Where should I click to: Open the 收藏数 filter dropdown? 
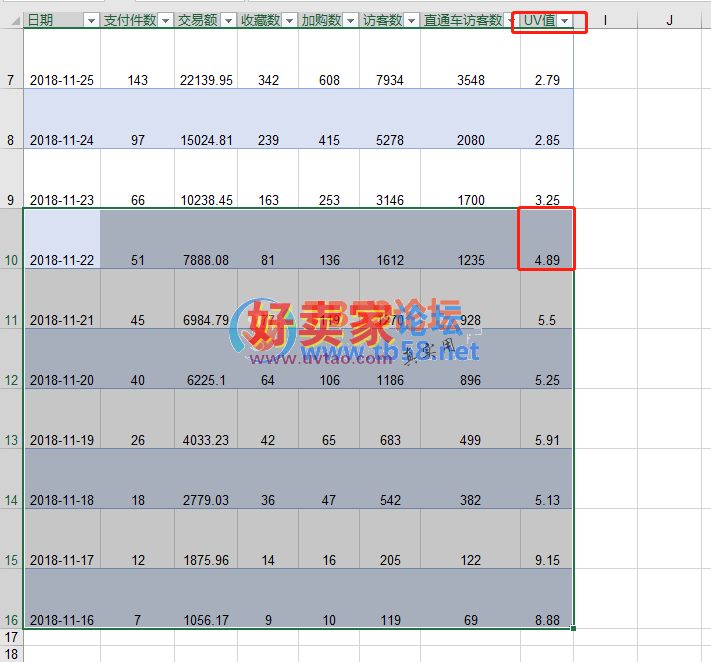coord(289,21)
